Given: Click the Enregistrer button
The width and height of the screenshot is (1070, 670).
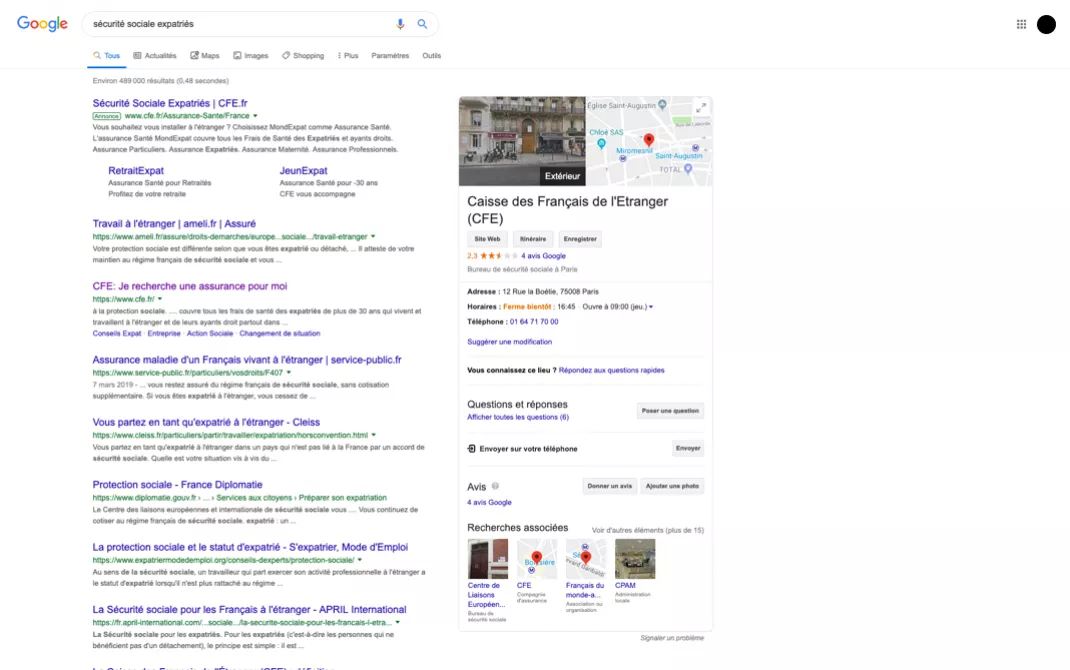Looking at the screenshot, I should tap(580, 239).
